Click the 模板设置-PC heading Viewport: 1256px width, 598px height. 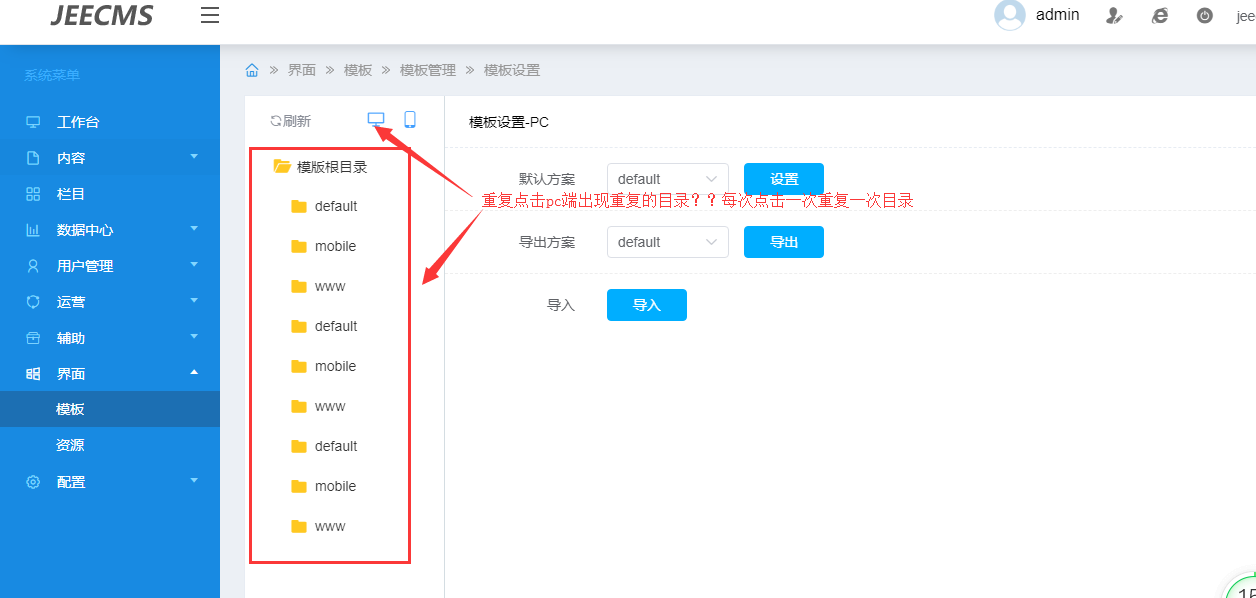pyautogui.click(x=509, y=122)
